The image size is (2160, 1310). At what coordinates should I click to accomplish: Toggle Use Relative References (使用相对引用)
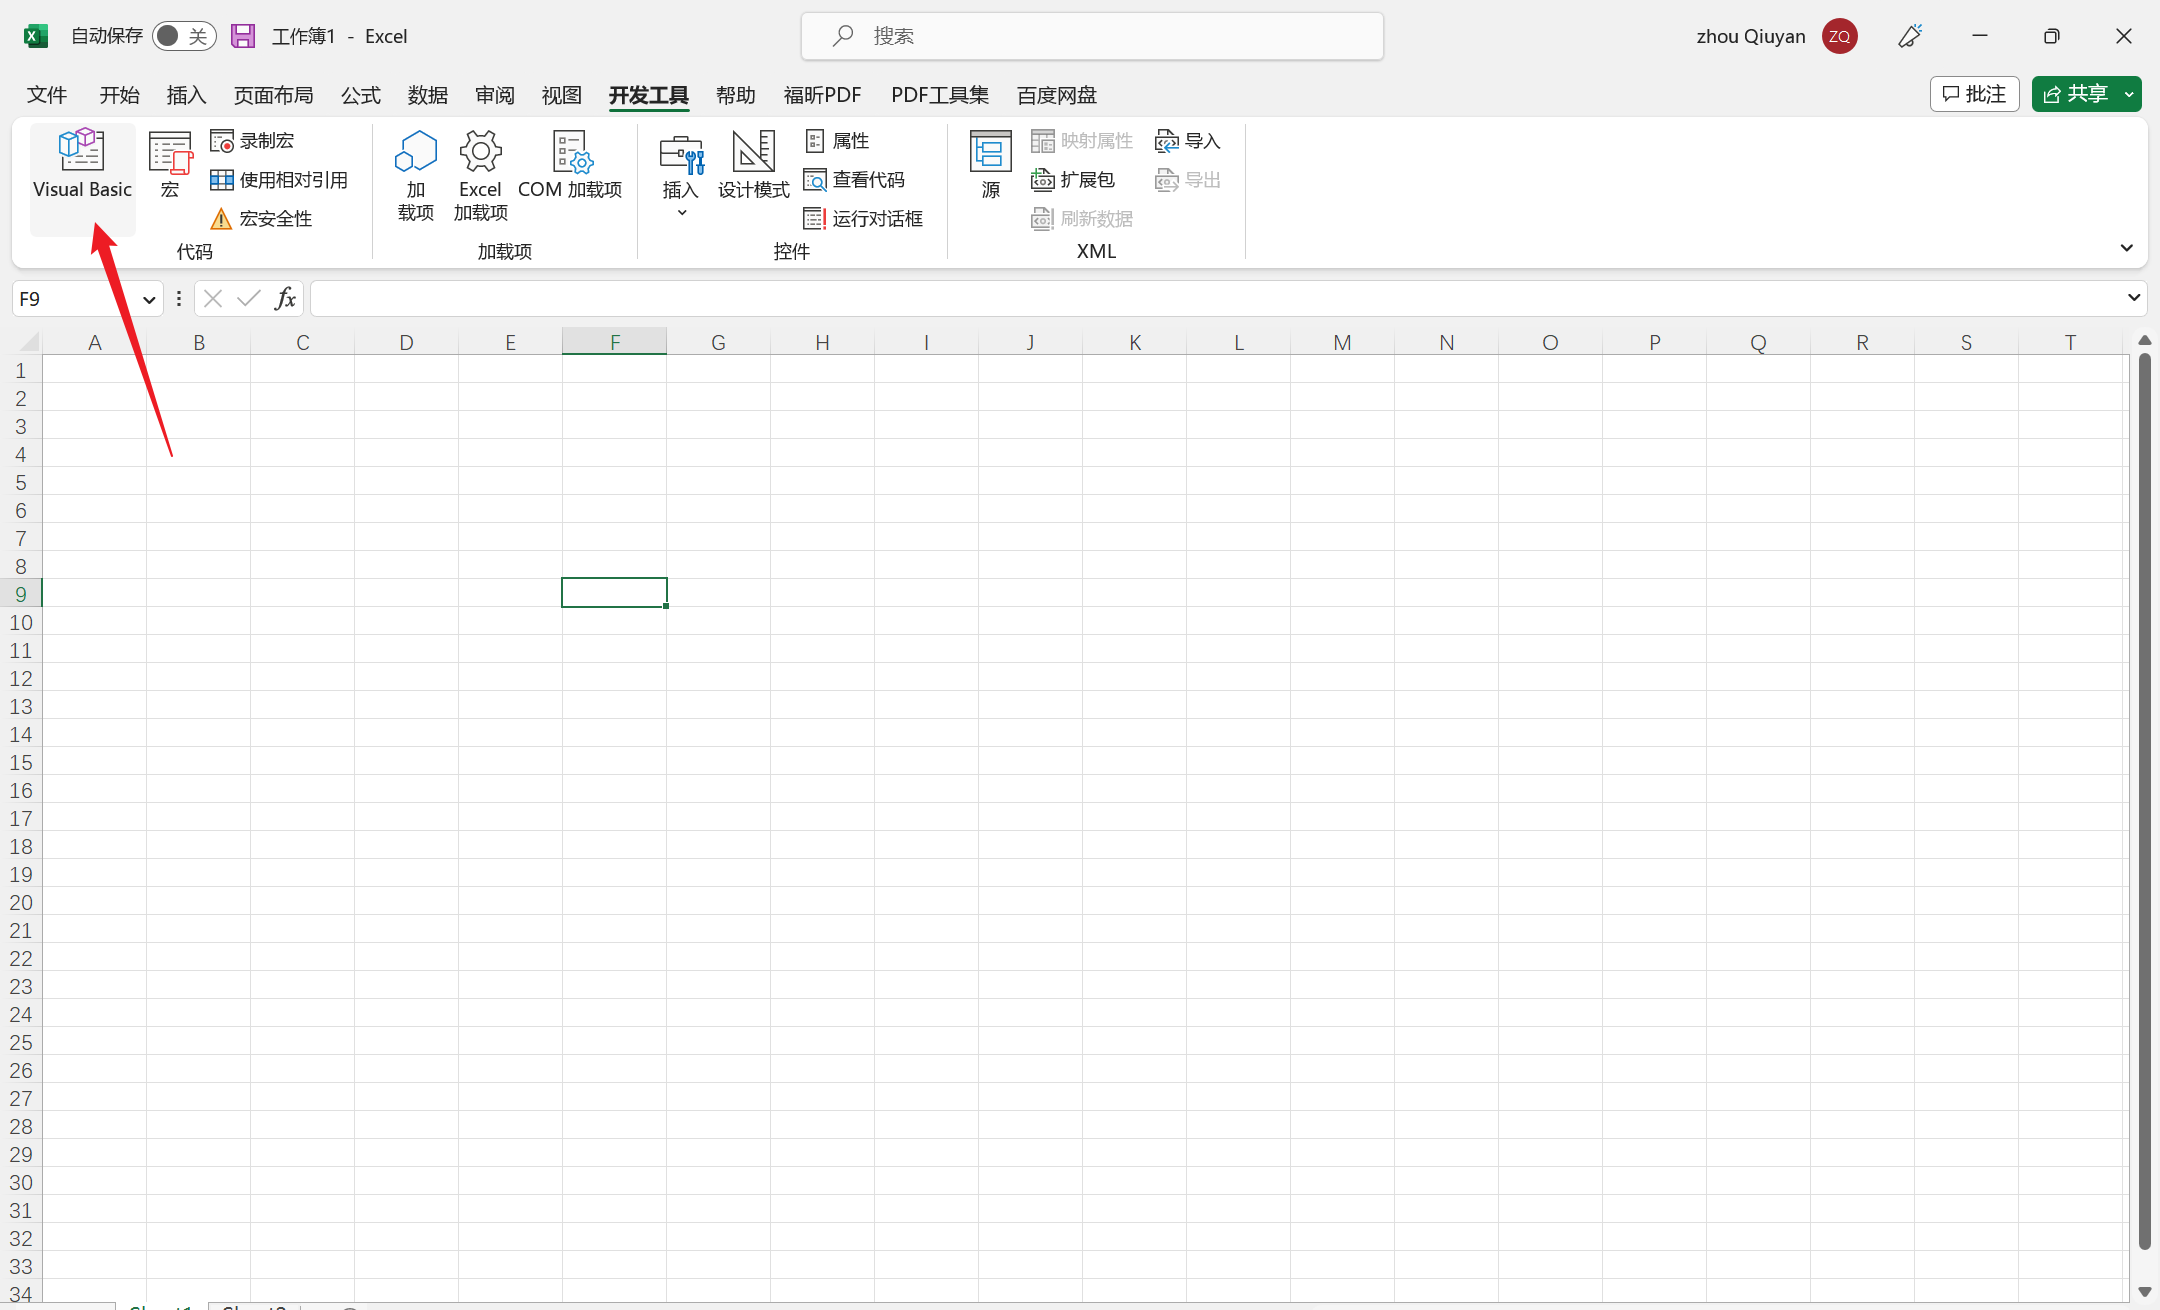point(279,180)
